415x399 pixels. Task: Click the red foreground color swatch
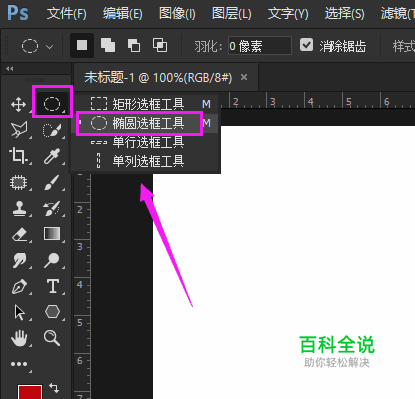[x=30, y=392]
